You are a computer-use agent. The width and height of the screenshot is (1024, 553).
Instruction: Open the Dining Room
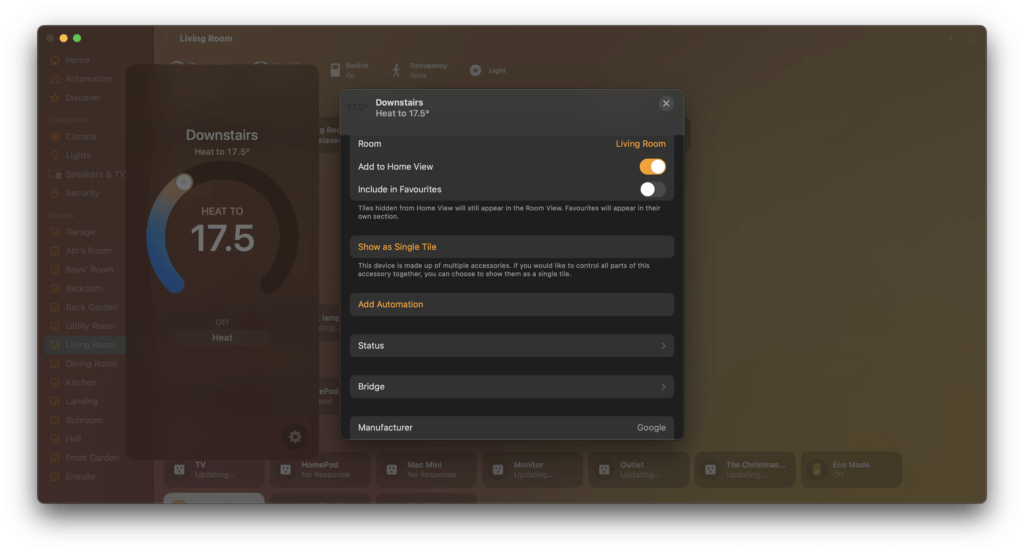[84, 364]
